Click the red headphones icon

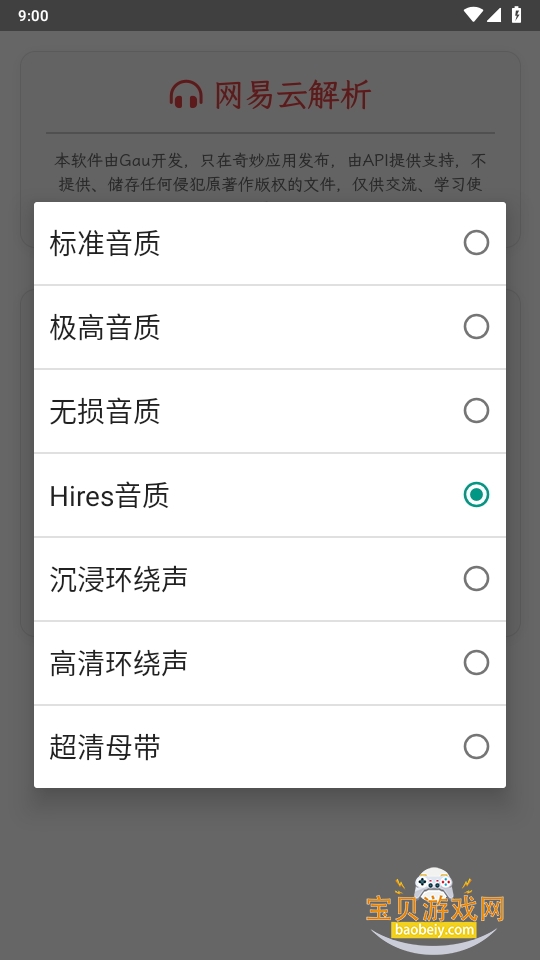[x=186, y=95]
